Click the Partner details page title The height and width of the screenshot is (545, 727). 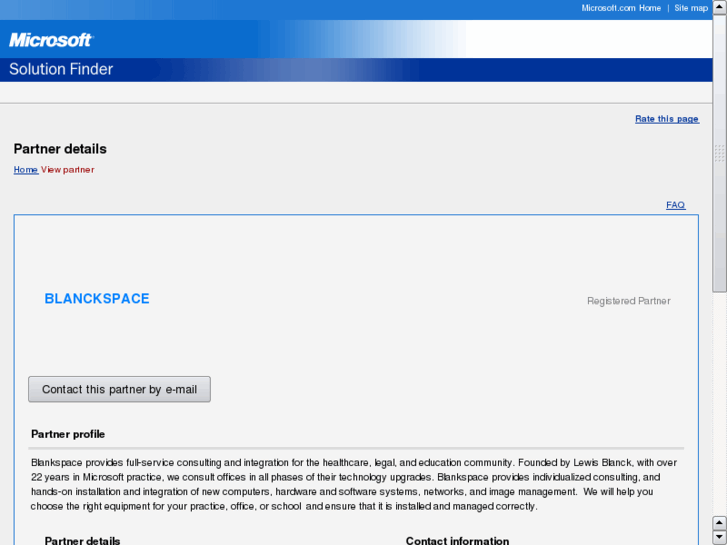(x=60, y=149)
